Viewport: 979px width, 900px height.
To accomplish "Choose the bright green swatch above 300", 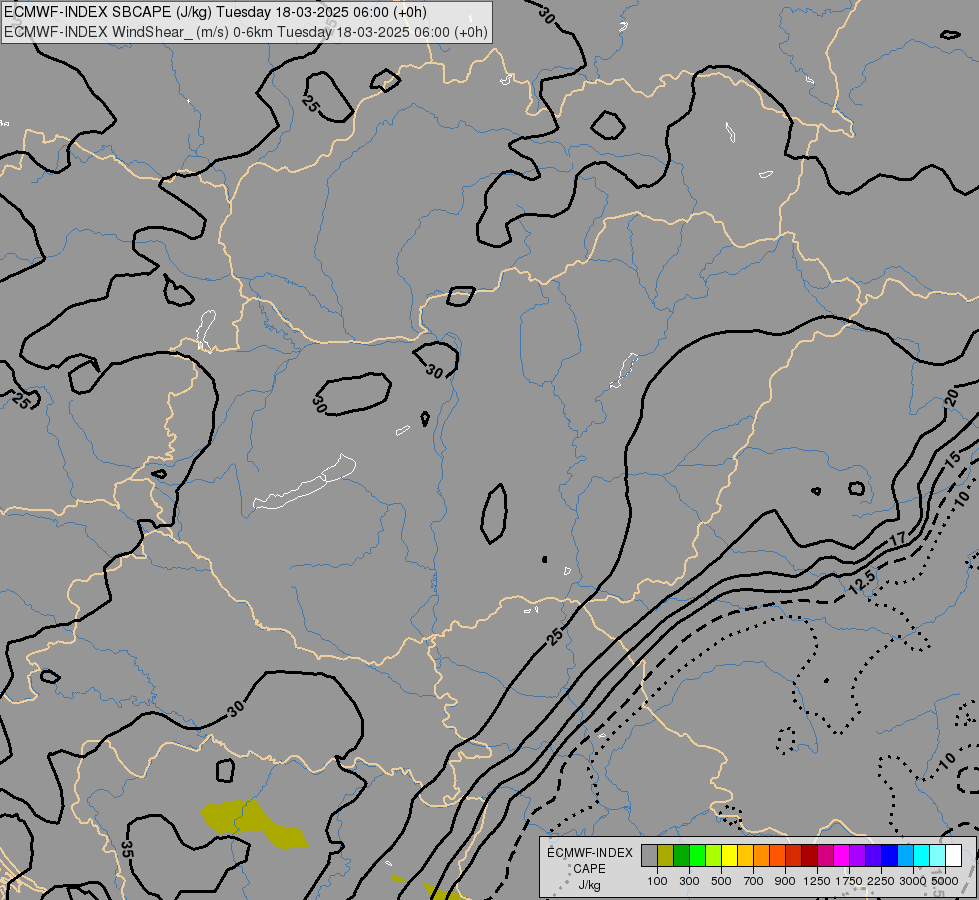I will [x=697, y=855].
